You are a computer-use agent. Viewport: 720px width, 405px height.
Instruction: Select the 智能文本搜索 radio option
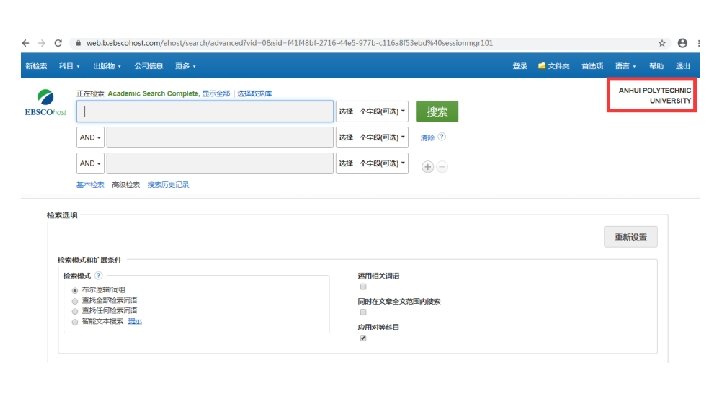(75, 322)
